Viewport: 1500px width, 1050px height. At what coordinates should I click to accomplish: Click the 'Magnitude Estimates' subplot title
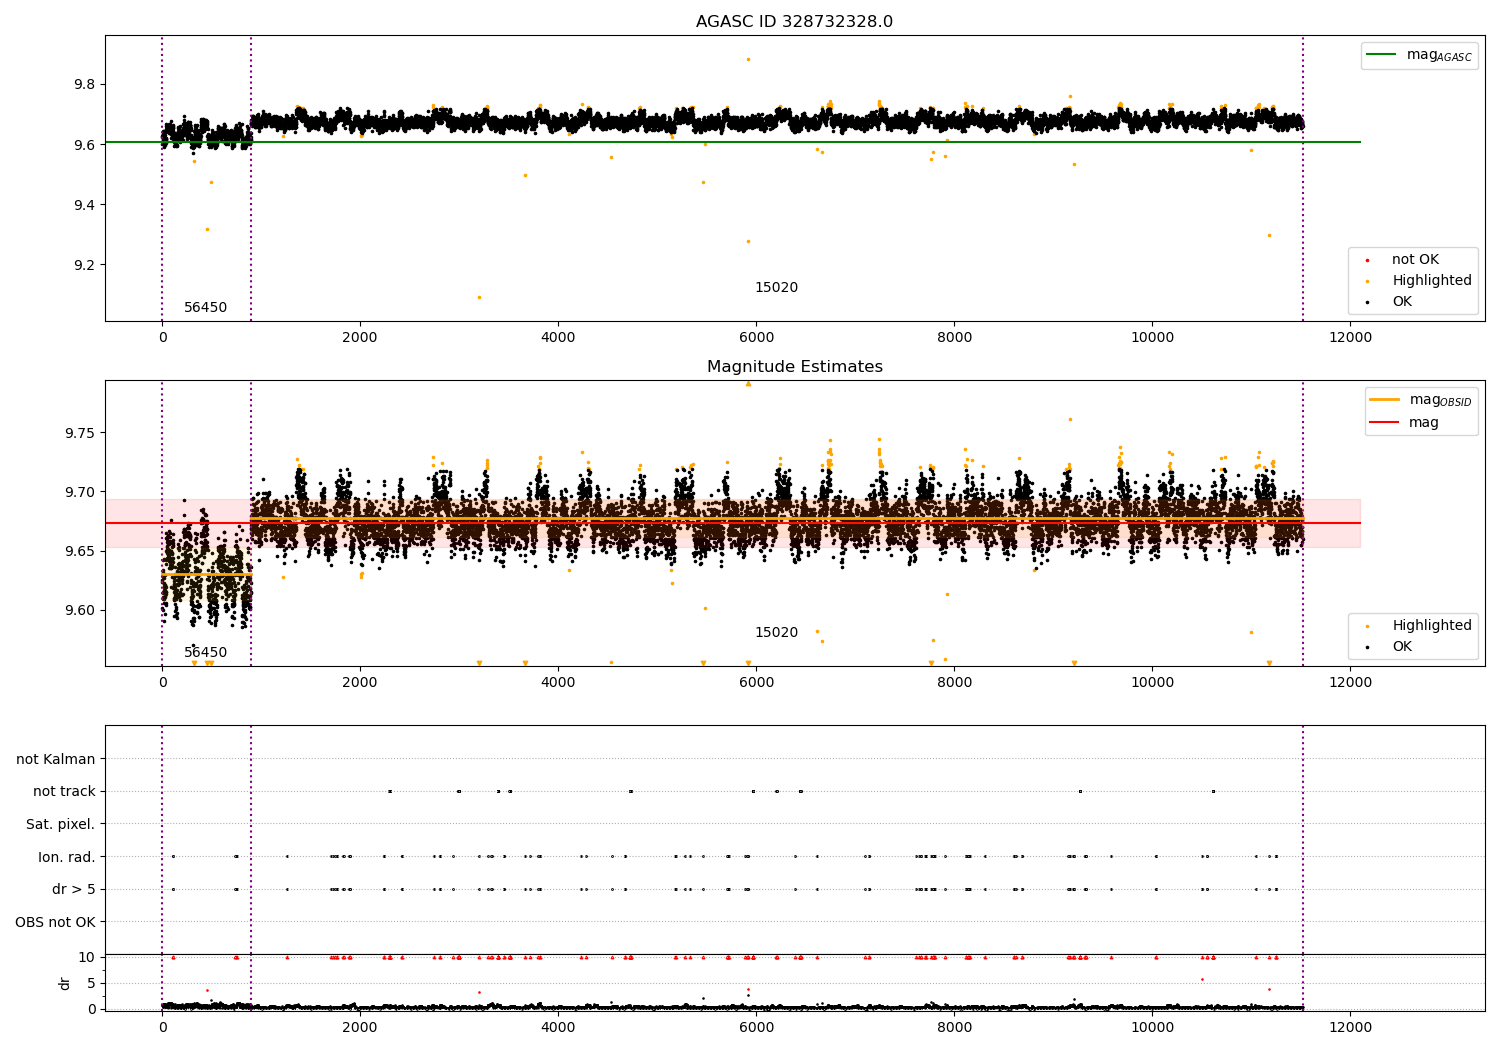(x=794, y=367)
